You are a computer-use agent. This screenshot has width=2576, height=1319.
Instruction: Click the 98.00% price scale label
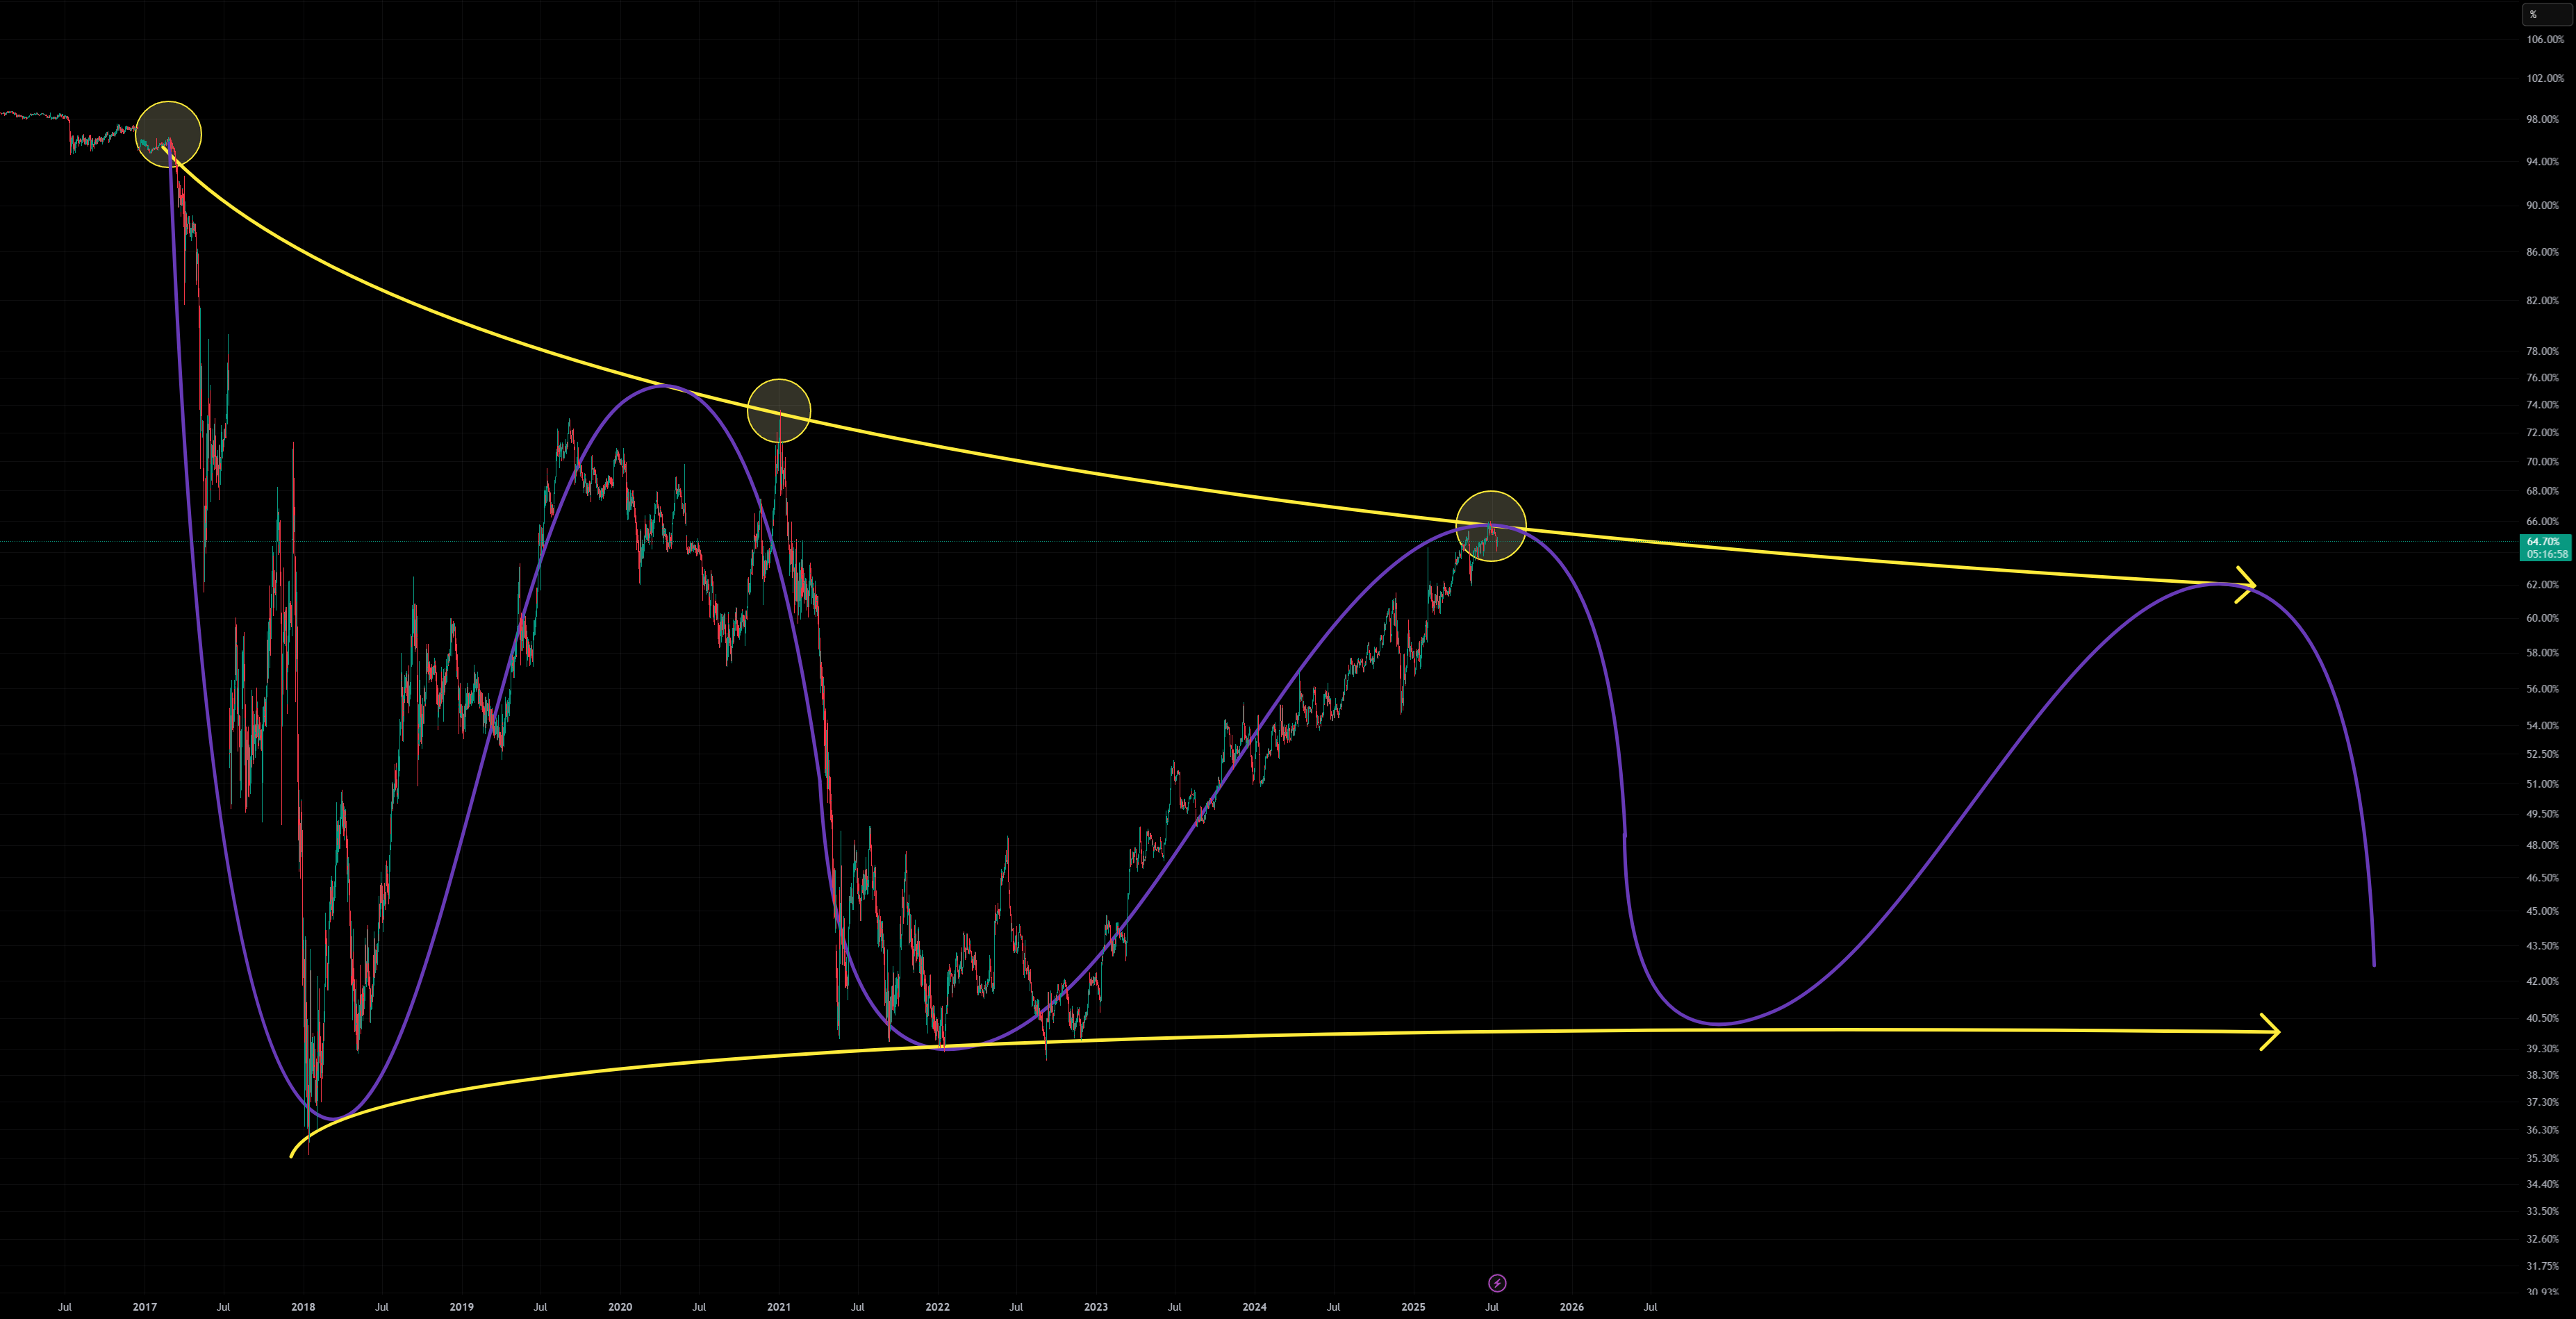point(2542,119)
